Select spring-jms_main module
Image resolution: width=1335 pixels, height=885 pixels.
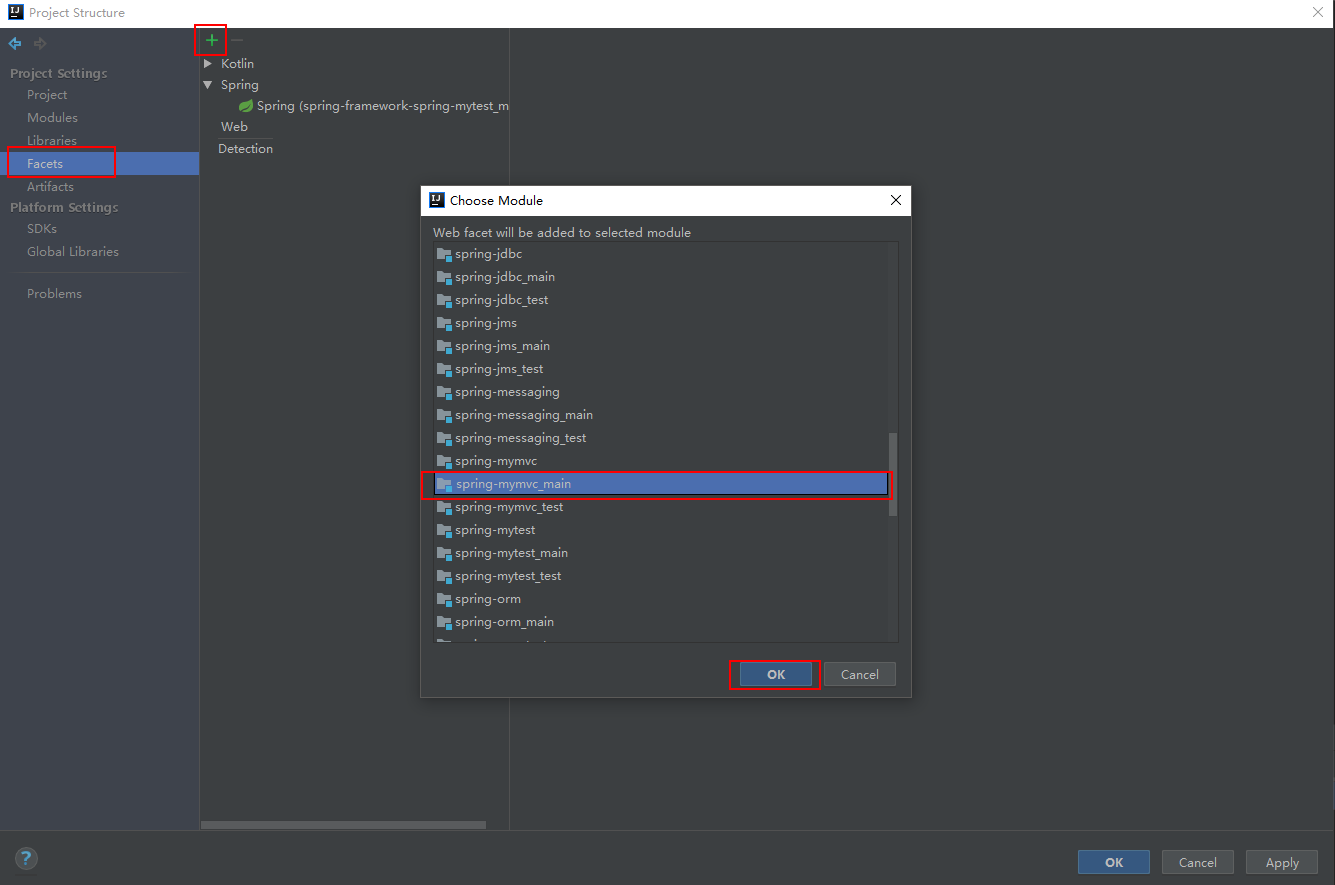[x=661, y=346]
